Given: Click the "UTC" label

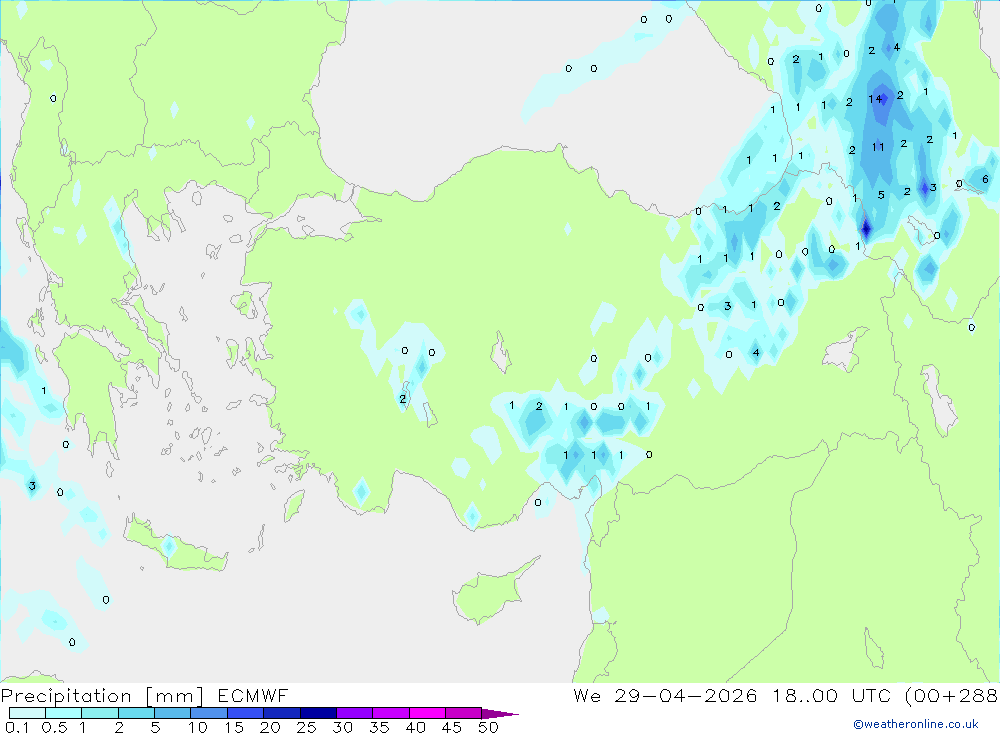Looking at the screenshot, I should pos(871,695).
